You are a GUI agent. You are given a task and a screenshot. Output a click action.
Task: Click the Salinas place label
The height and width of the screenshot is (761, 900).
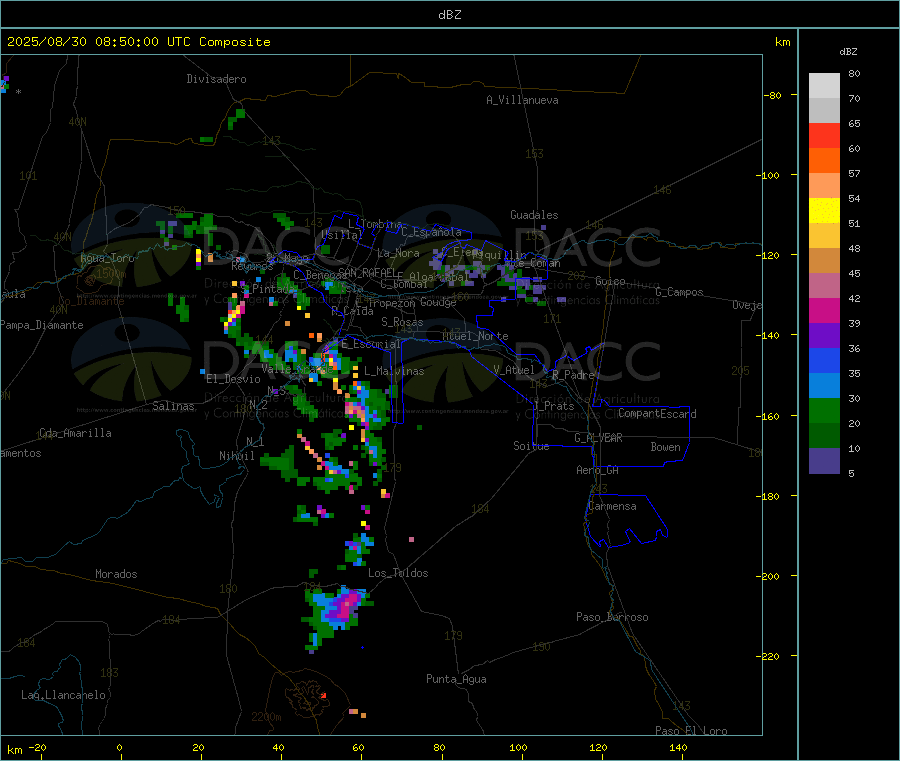[173, 406]
